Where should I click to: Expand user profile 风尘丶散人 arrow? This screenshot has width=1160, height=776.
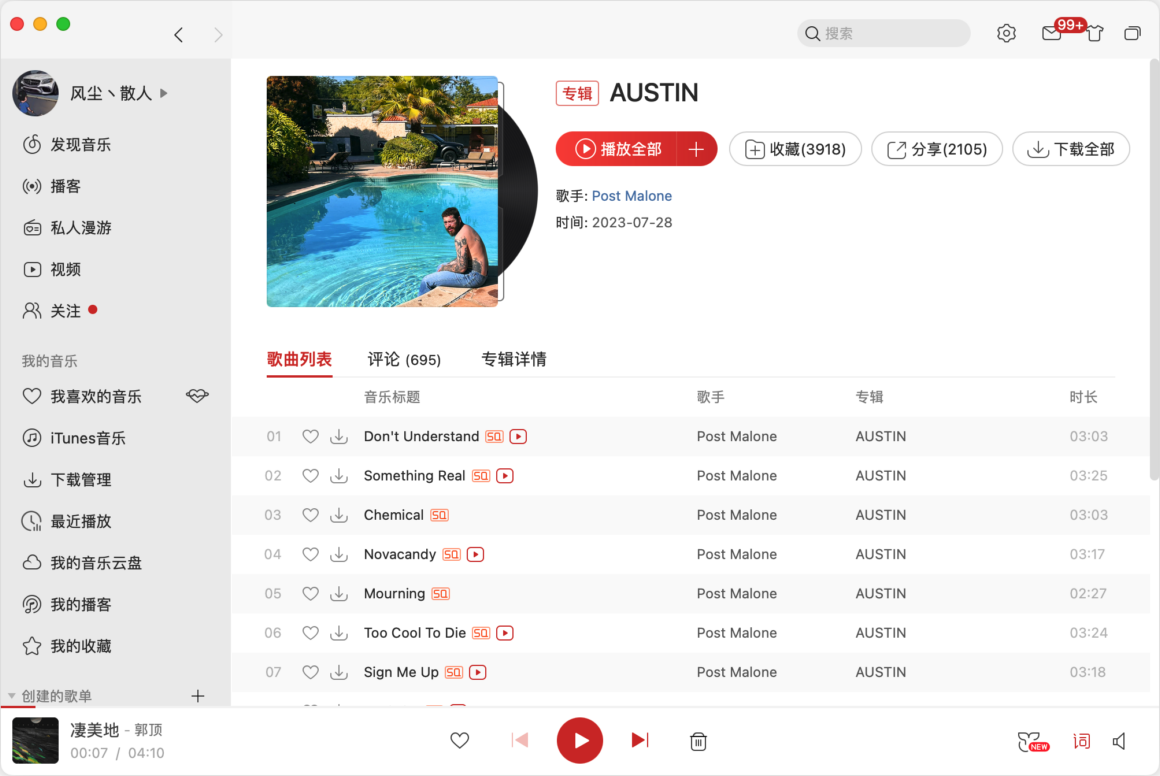[x=163, y=93]
